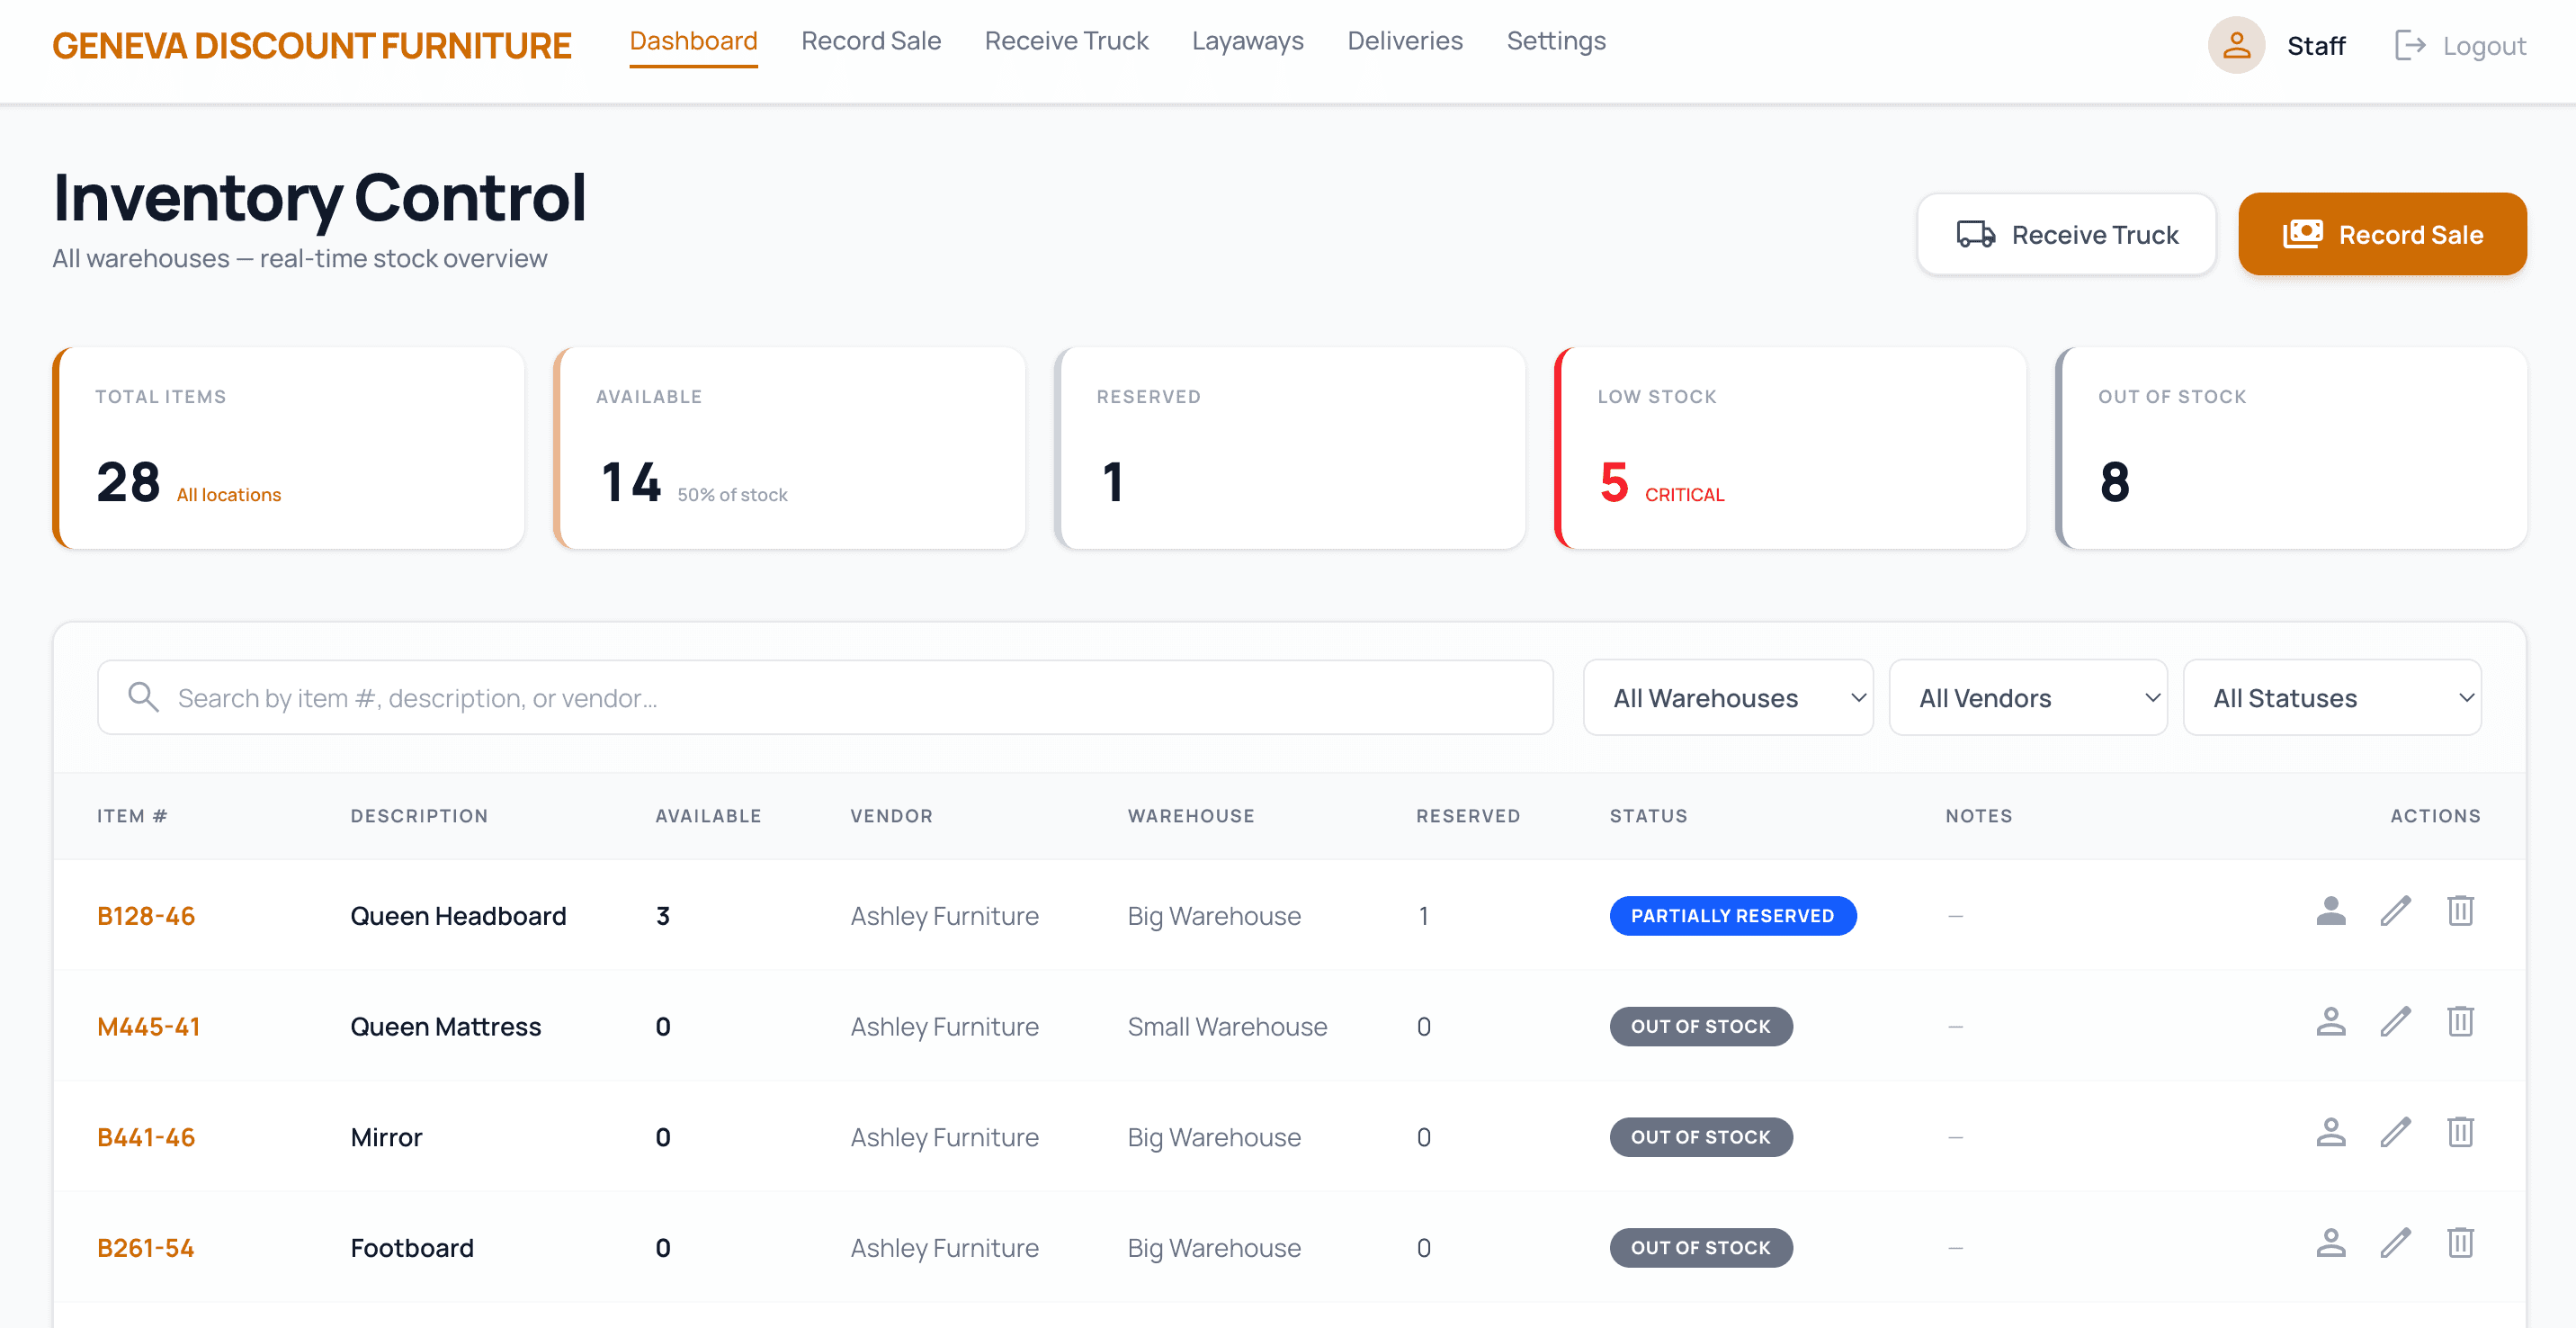Click the Item # column header
Screen dimensions: 2576x1328
[x=132, y=816]
